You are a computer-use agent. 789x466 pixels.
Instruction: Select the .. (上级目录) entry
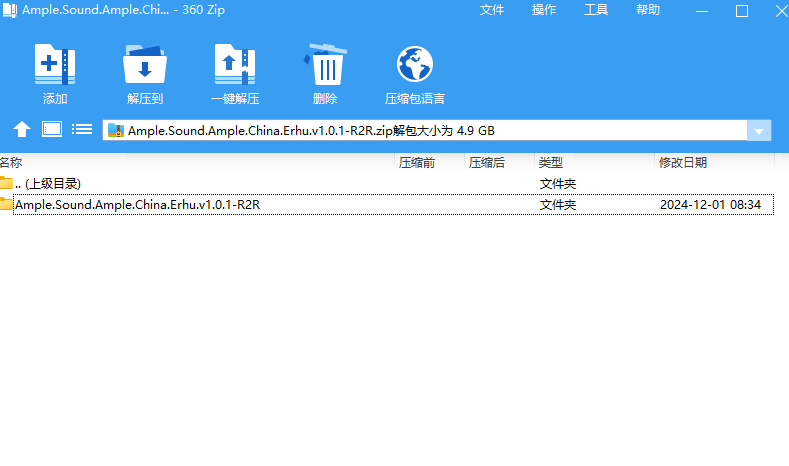tap(48, 184)
